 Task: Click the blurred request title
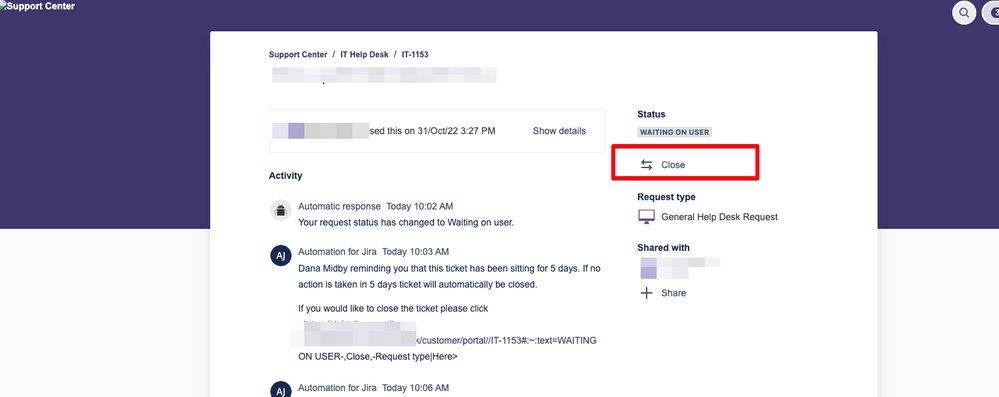384,75
